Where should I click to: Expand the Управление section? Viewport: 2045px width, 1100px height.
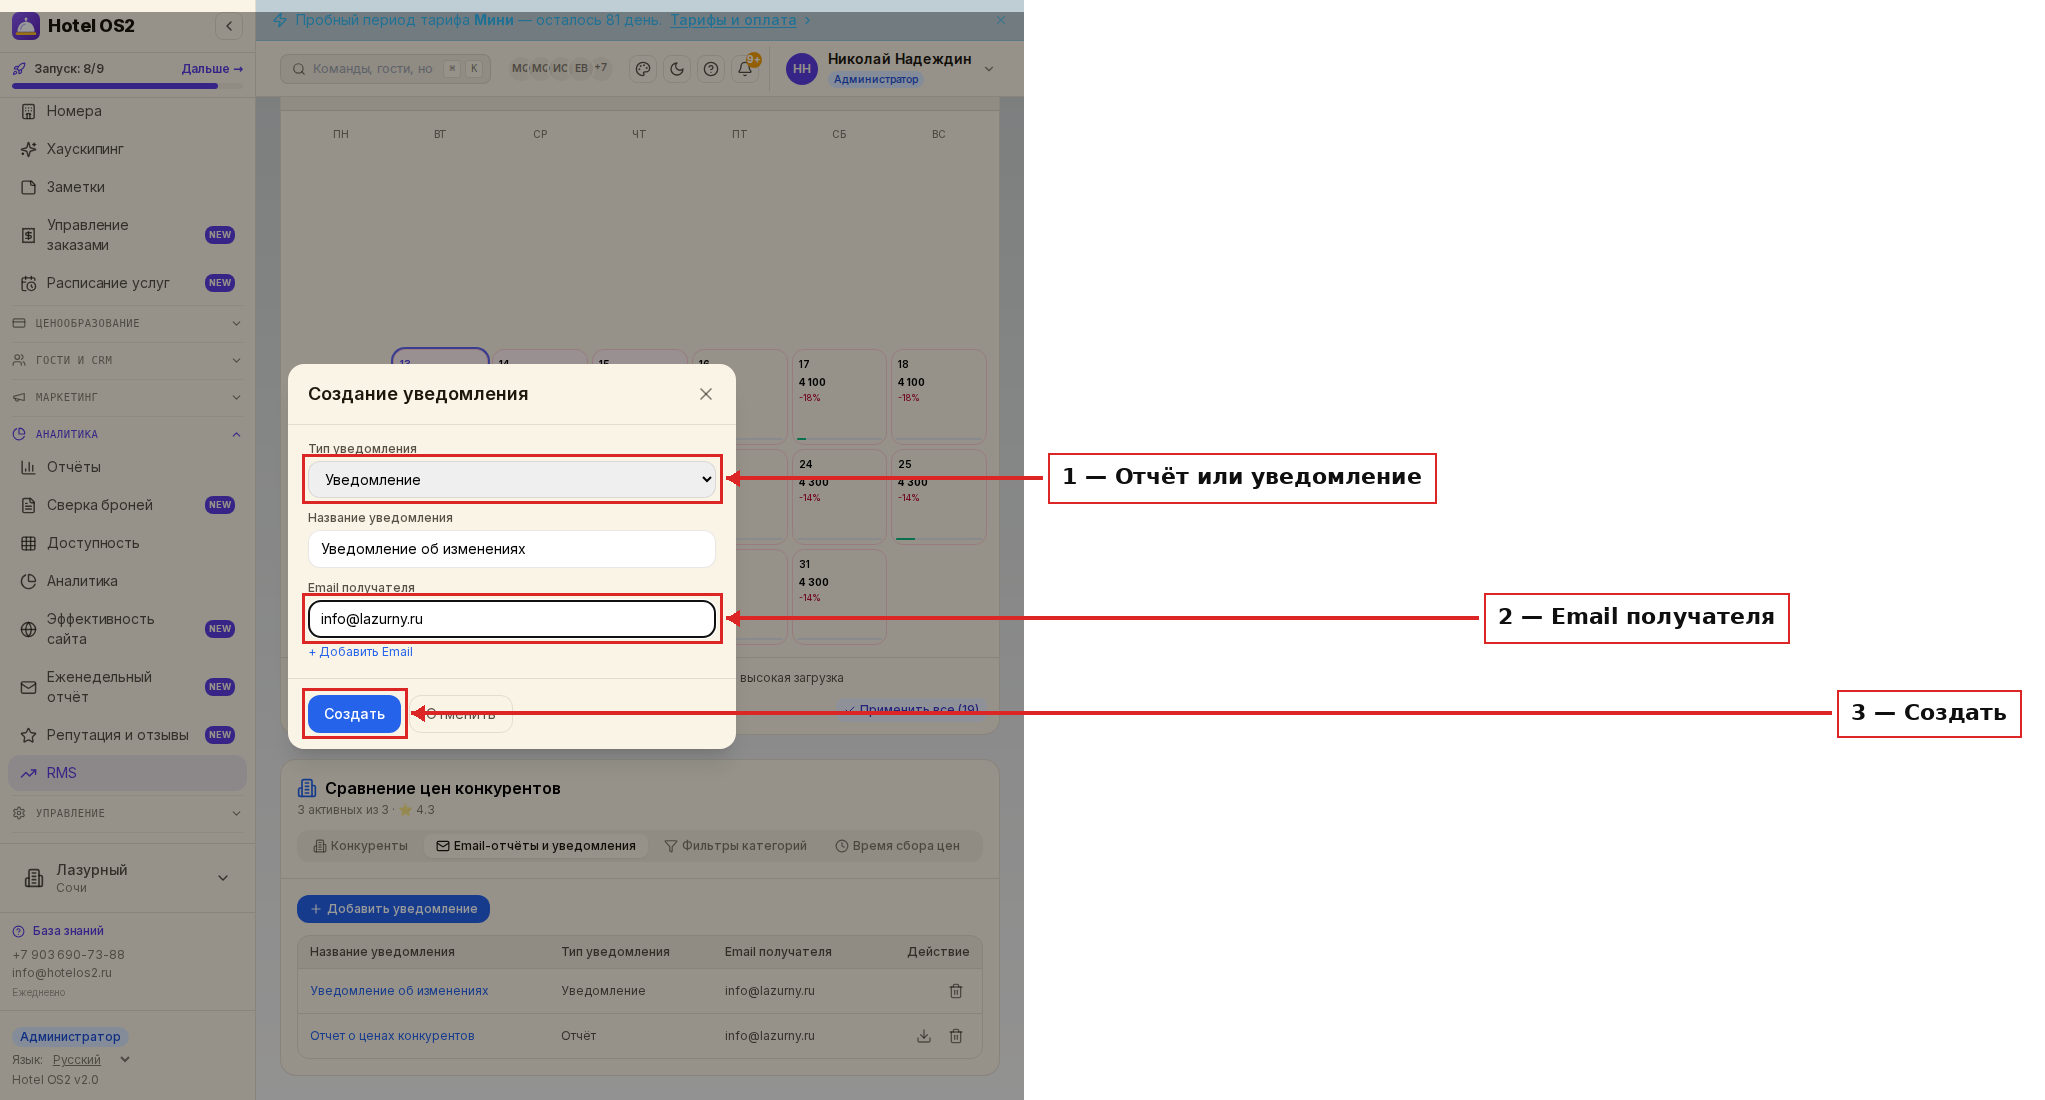point(127,813)
